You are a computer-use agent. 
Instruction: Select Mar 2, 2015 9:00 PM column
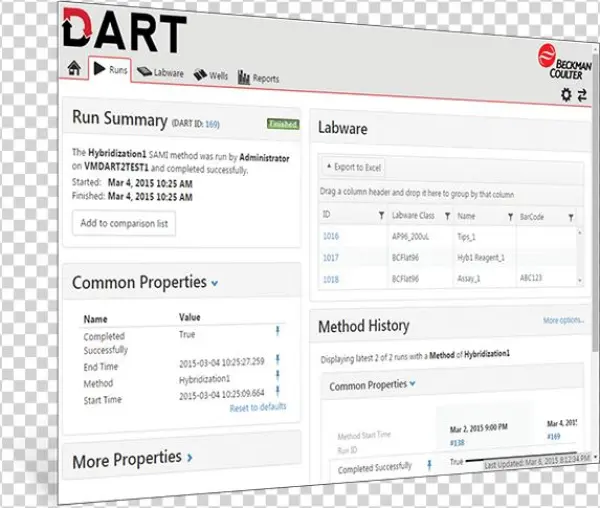[x=478, y=428]
